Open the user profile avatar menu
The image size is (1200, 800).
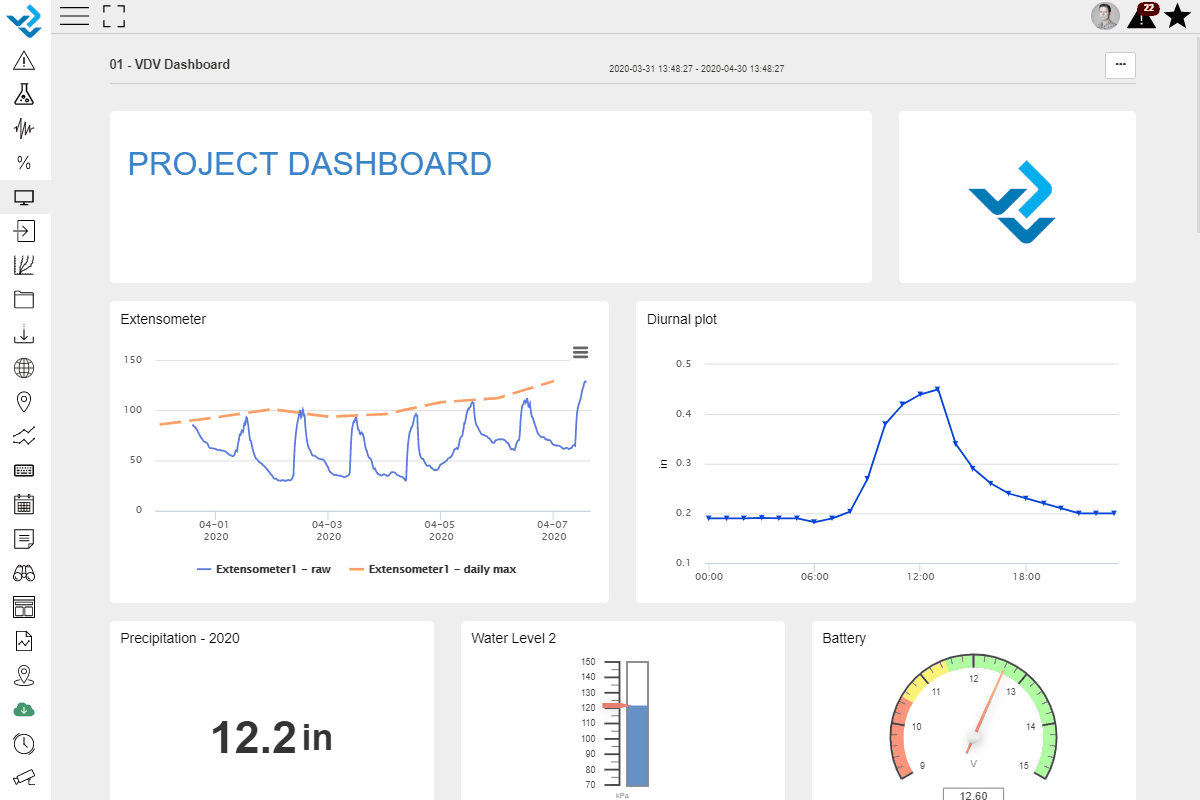[x=1105, y=16]
